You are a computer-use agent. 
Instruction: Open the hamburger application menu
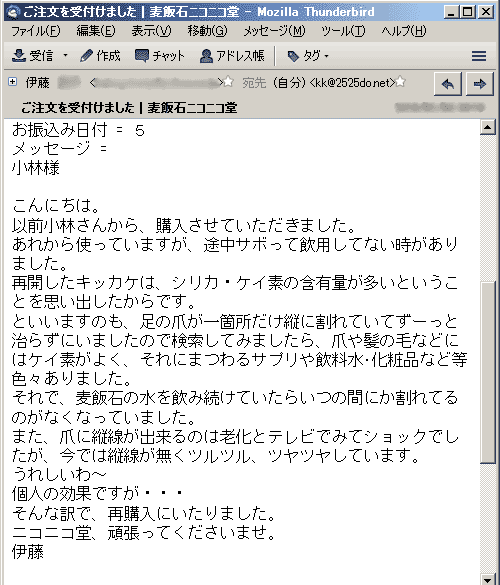[x=479, y=56]
